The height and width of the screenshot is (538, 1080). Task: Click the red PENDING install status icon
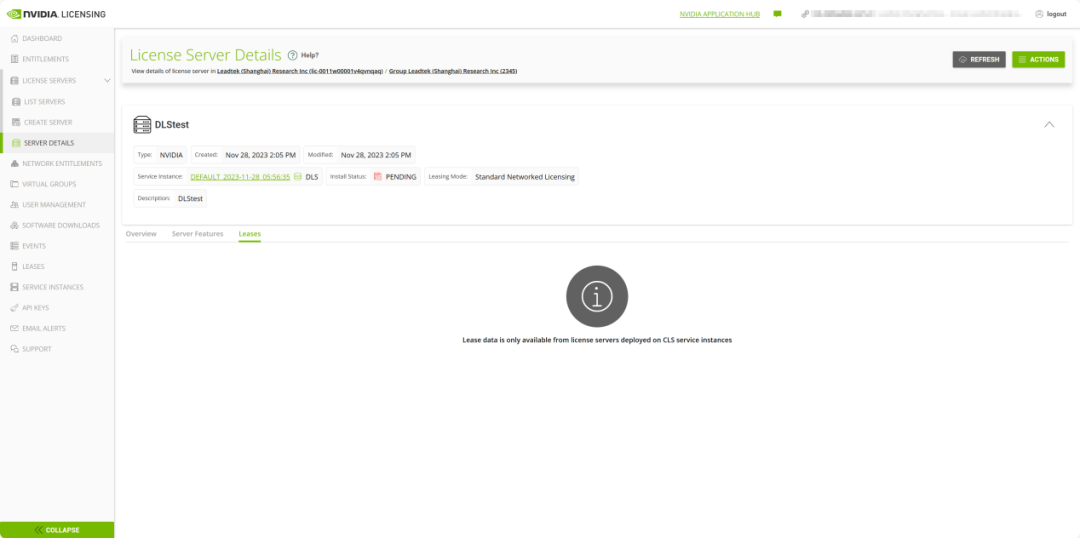[x=377, y=176]
